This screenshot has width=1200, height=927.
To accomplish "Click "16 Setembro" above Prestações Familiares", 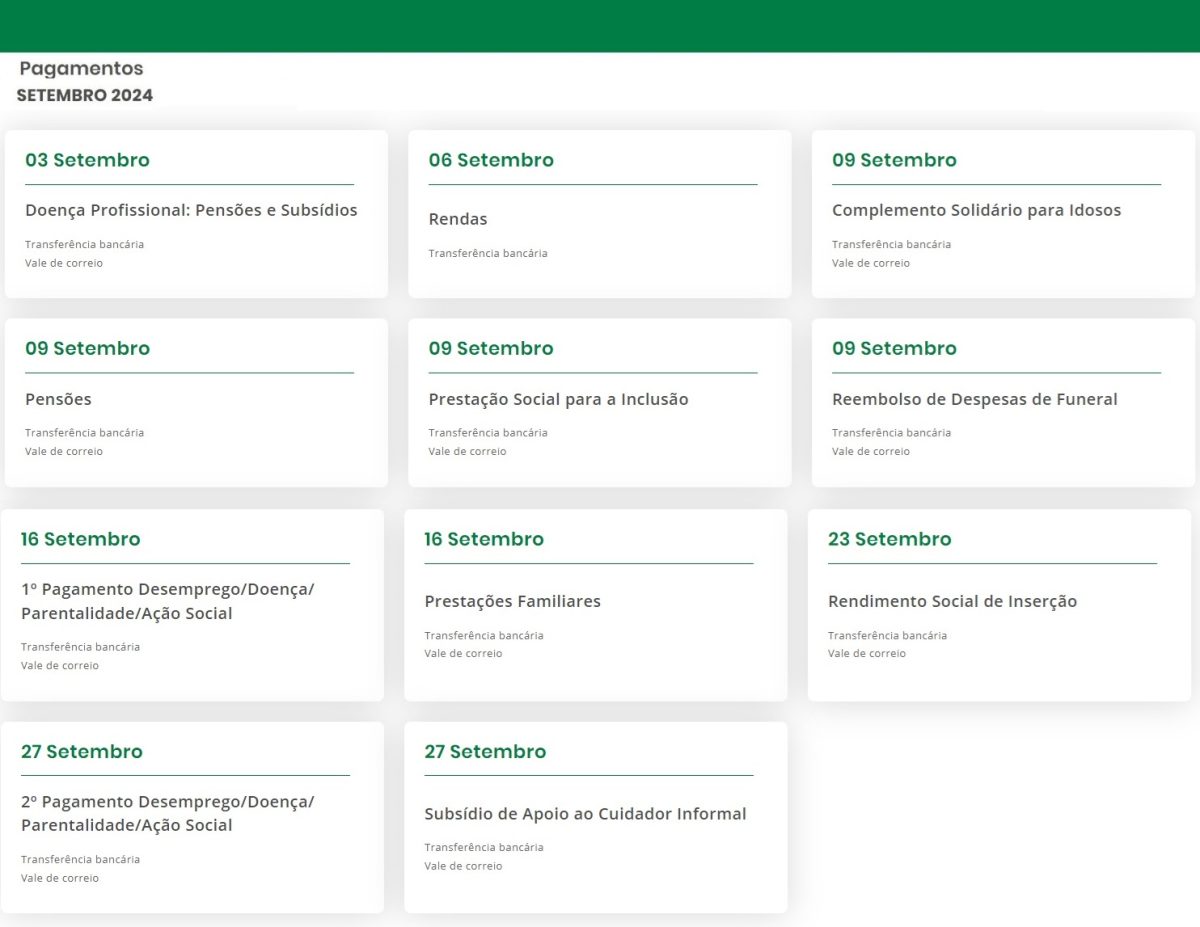I will [x=484, y=539].
